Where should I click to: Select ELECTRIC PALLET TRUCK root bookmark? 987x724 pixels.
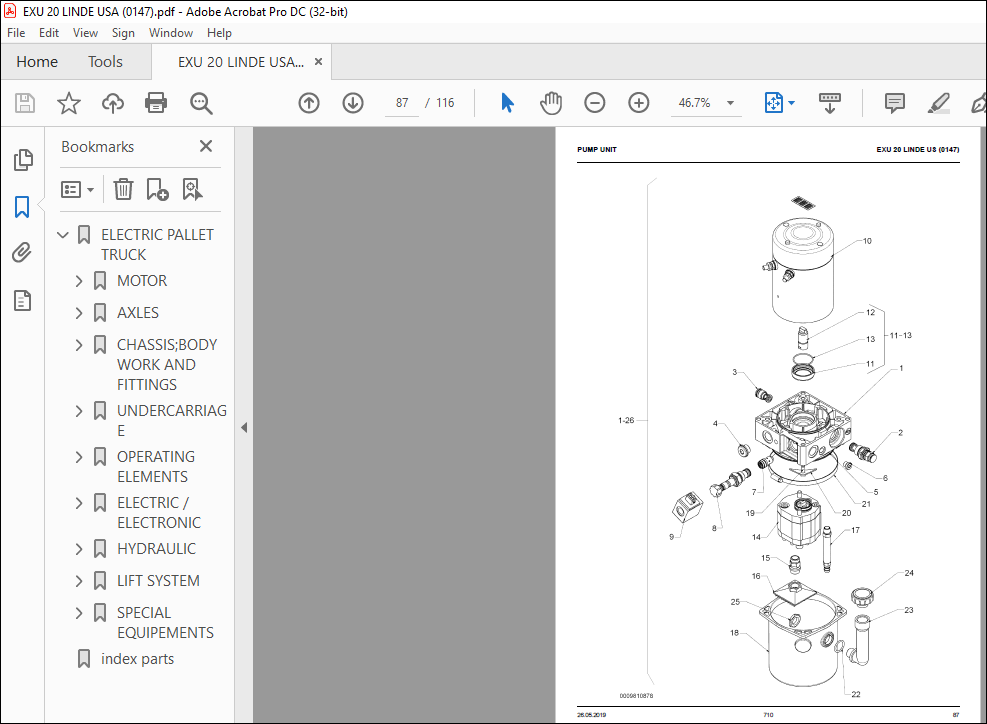(x=157, y=244)
